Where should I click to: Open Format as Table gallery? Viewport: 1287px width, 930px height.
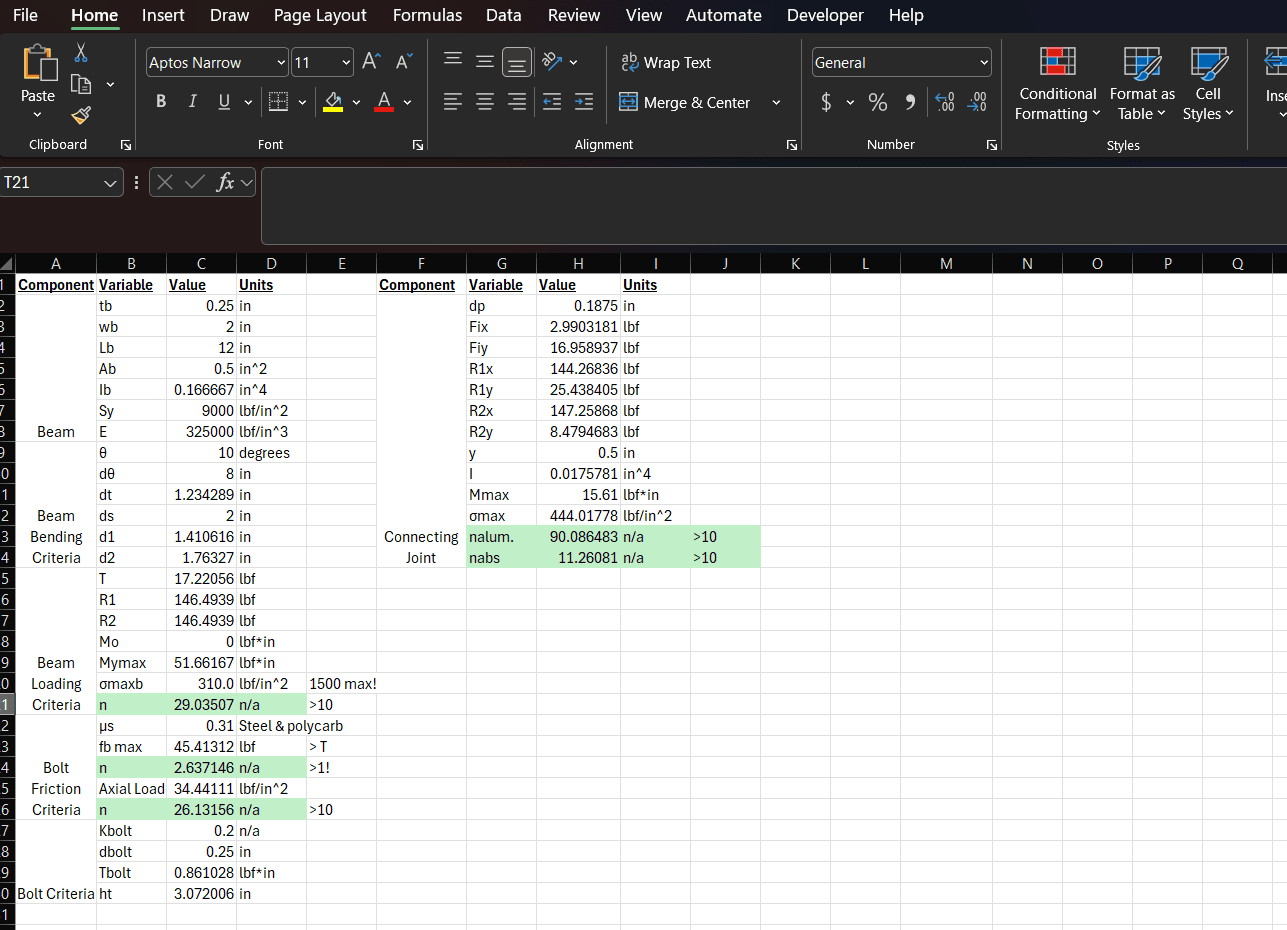coord(1142,83)
